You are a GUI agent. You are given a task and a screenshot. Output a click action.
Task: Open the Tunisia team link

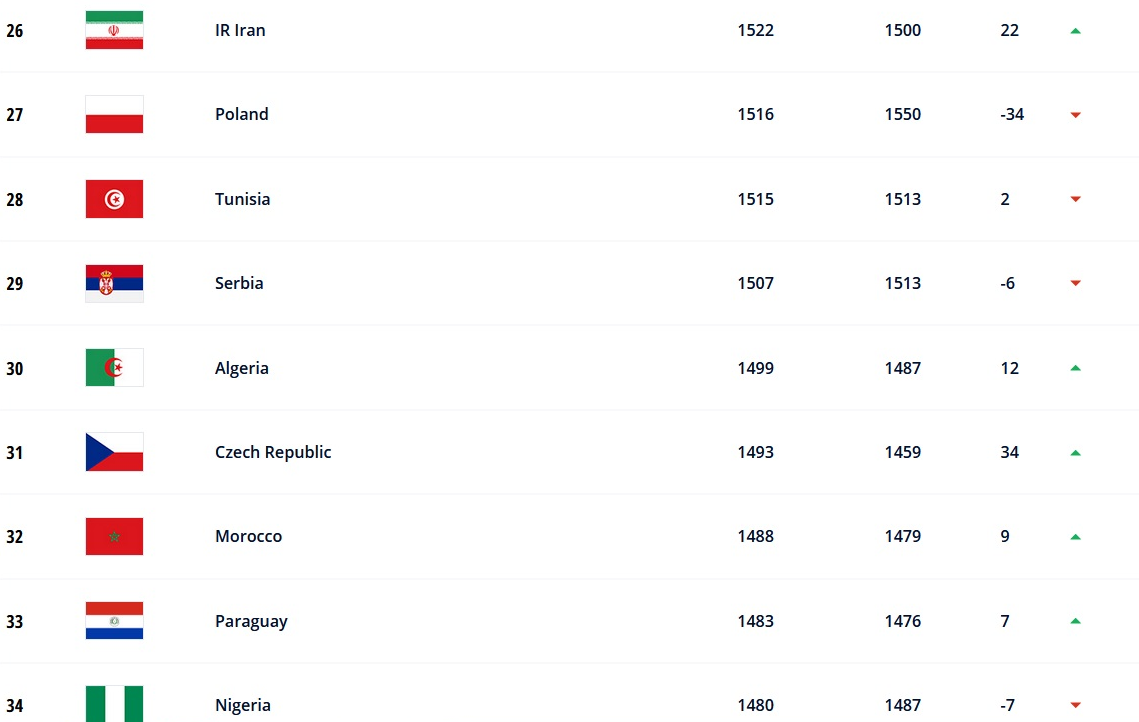243,199
